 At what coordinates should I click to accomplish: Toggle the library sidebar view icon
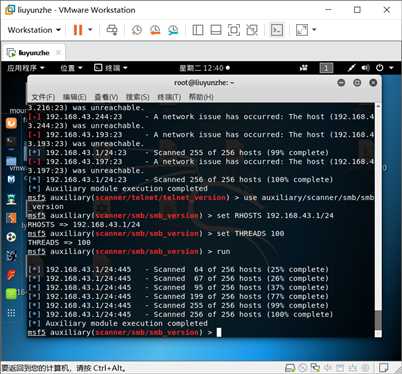[198, 30]
